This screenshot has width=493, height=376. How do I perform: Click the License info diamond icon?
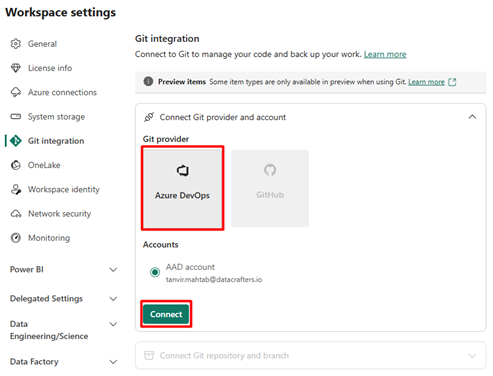point(16,68)
